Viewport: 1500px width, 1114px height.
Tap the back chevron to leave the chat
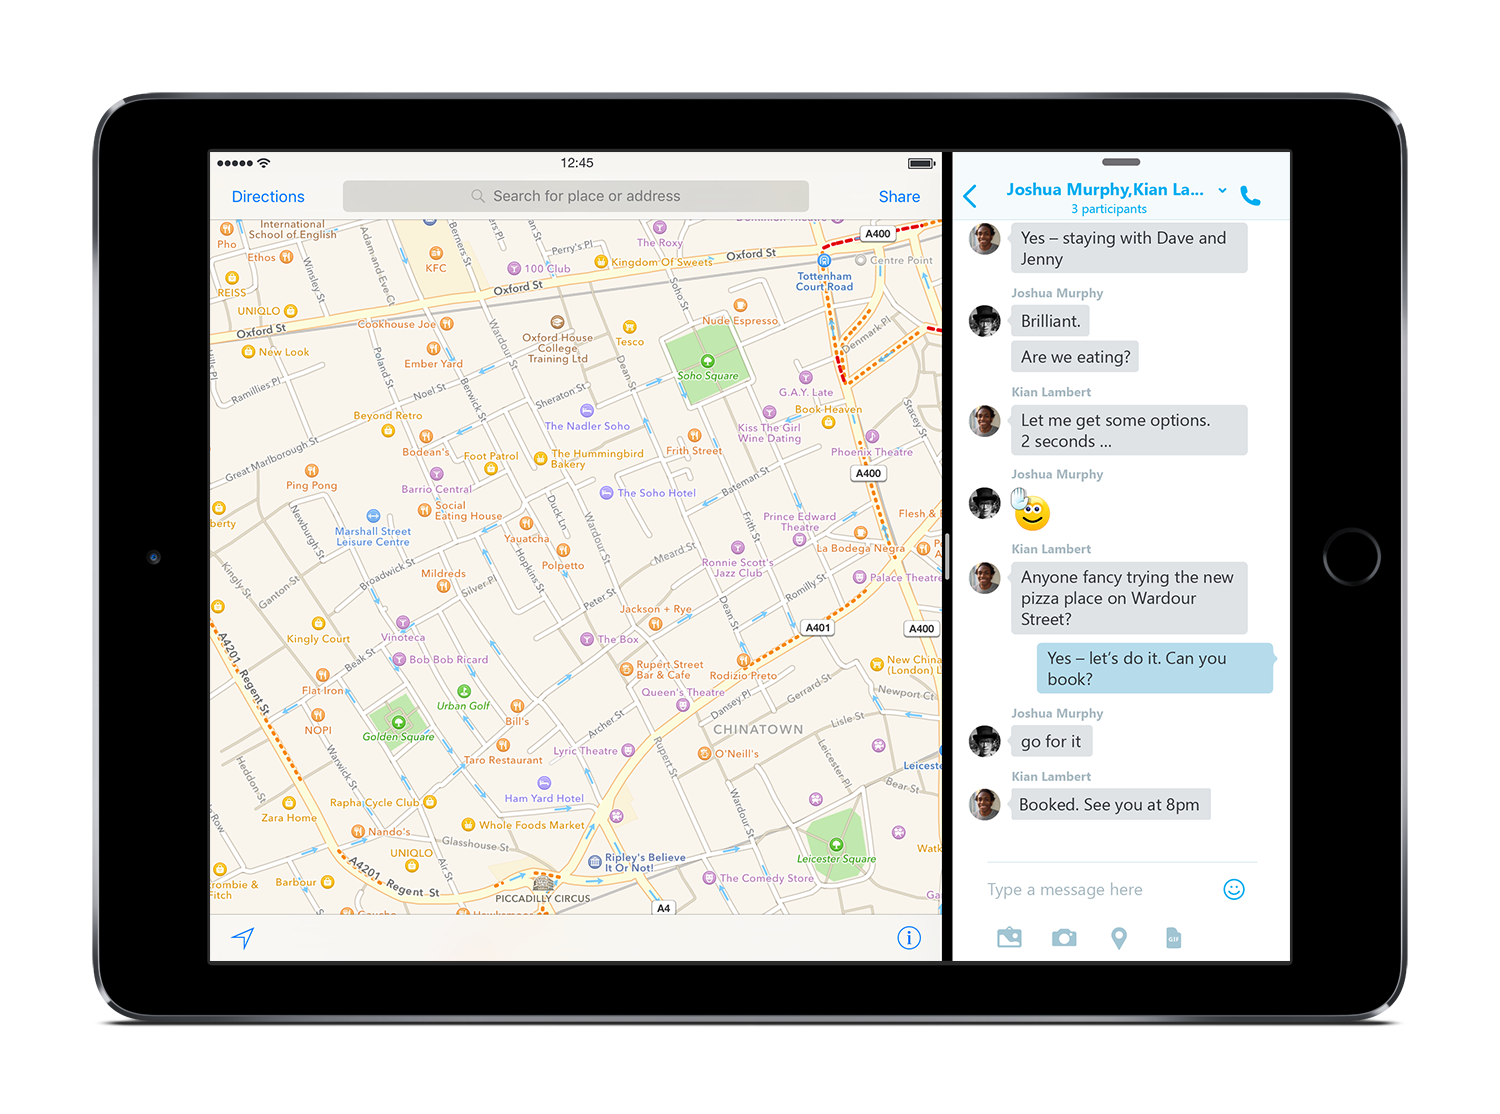coord(969,195)
